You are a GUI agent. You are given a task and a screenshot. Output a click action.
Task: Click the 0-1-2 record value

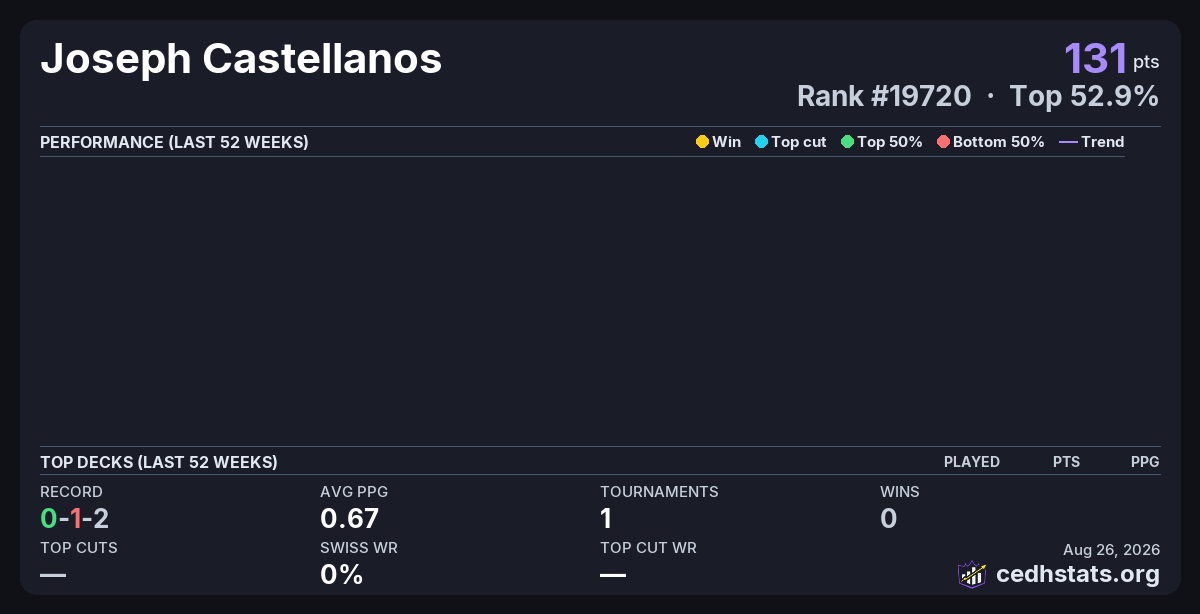(x=74, y=518)
